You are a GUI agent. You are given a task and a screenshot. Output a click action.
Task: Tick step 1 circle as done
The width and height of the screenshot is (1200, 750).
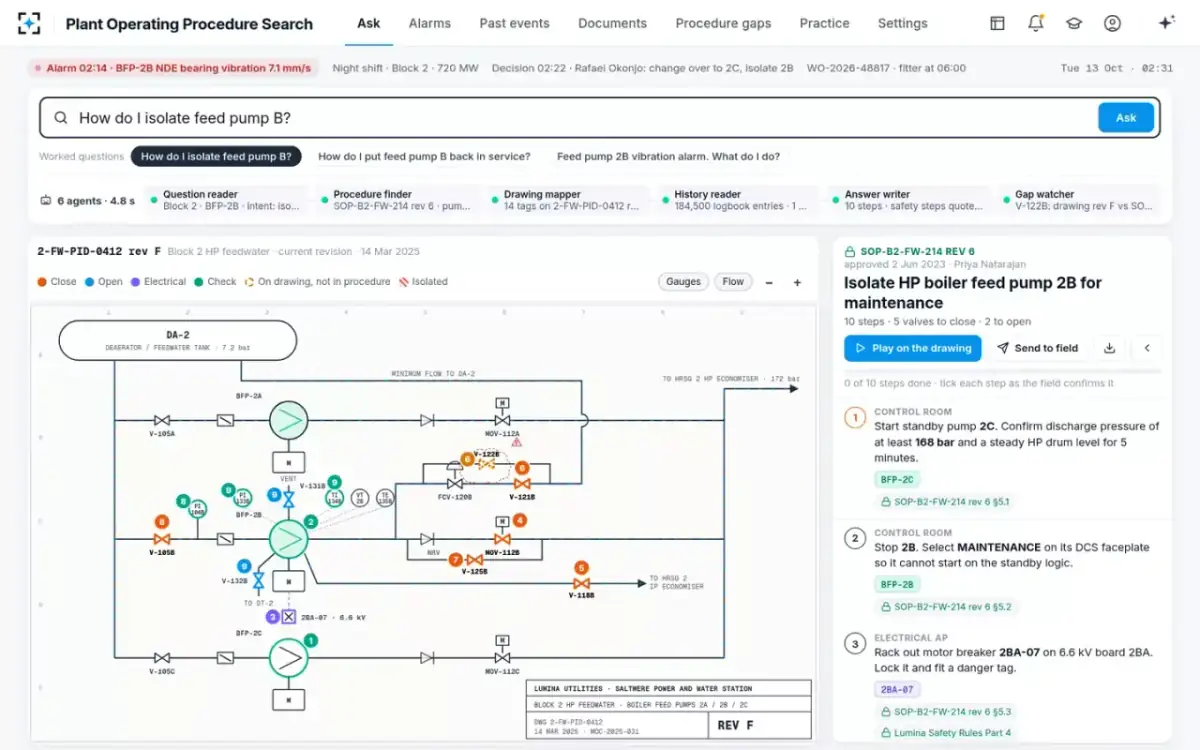click(855, 418)
